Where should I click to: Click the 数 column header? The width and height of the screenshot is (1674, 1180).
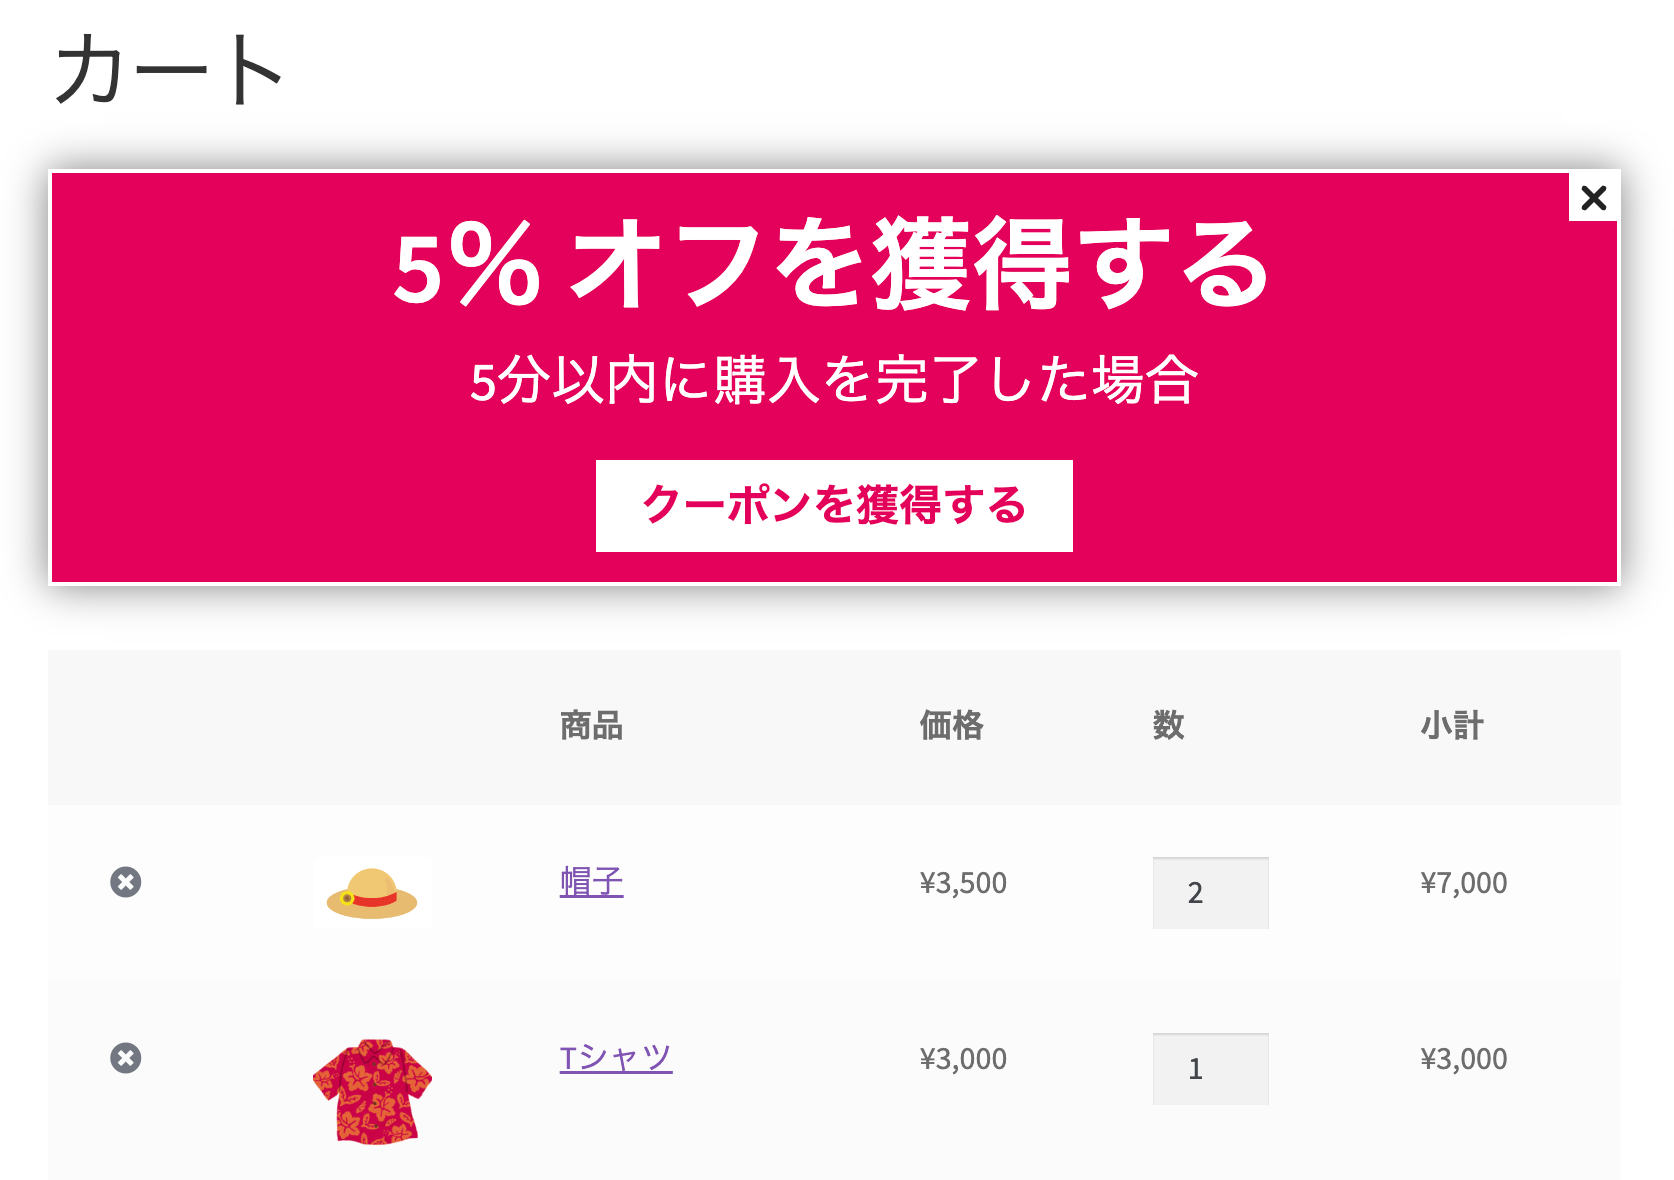click(1169, 725)
